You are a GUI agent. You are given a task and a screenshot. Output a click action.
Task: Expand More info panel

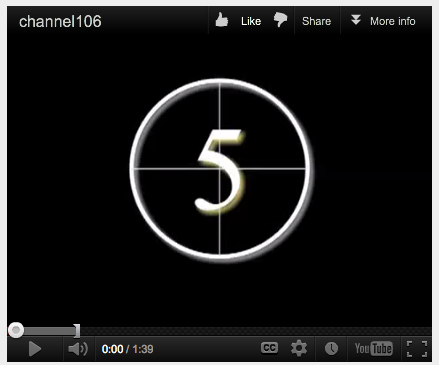point(383,21)
